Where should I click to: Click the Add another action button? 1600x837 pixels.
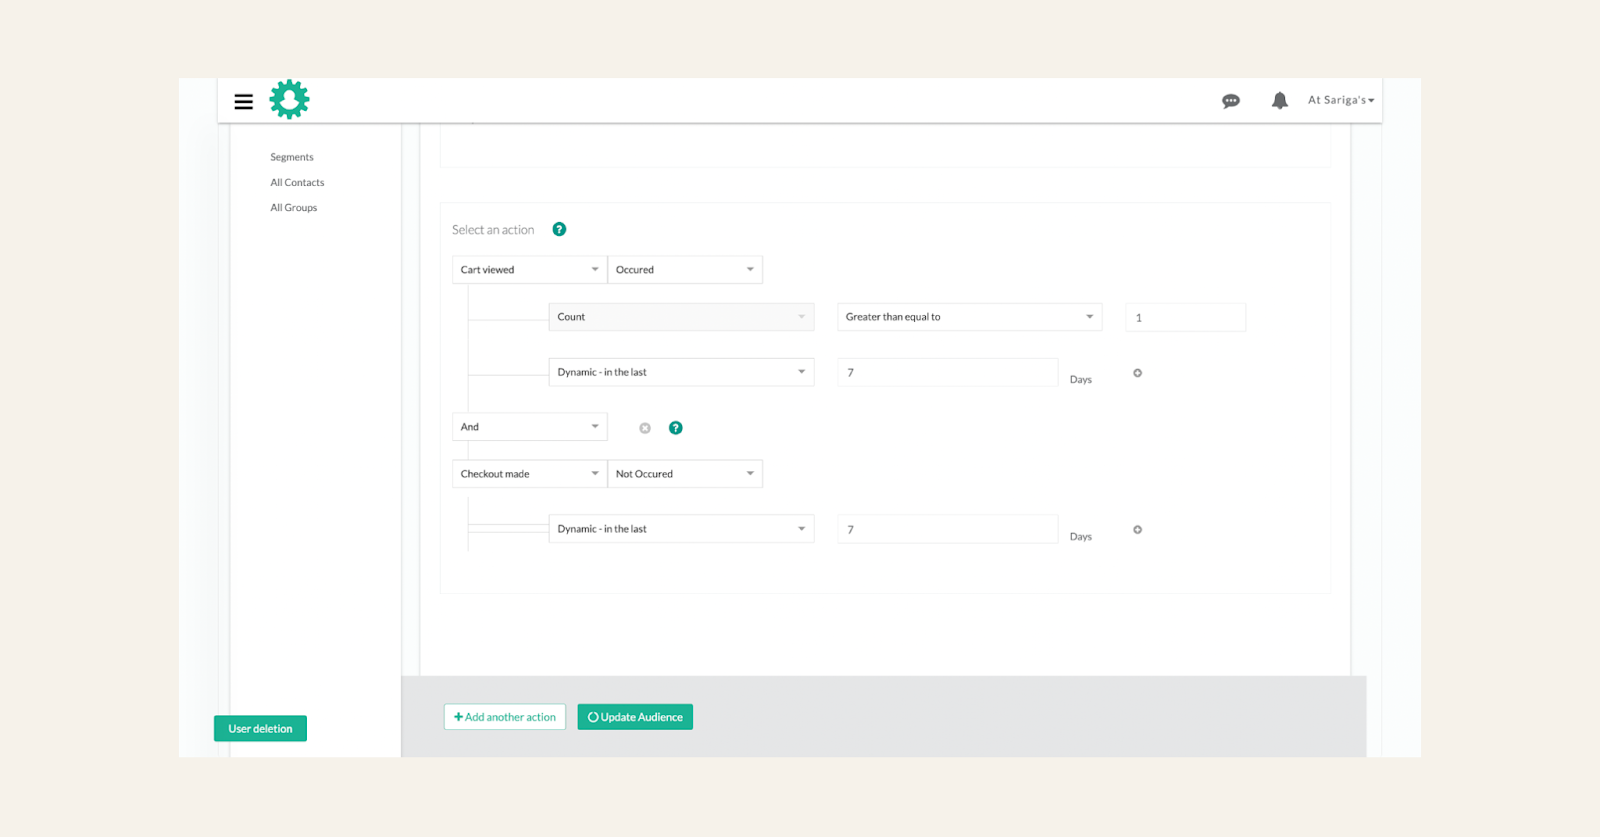[x=505, y=717]
